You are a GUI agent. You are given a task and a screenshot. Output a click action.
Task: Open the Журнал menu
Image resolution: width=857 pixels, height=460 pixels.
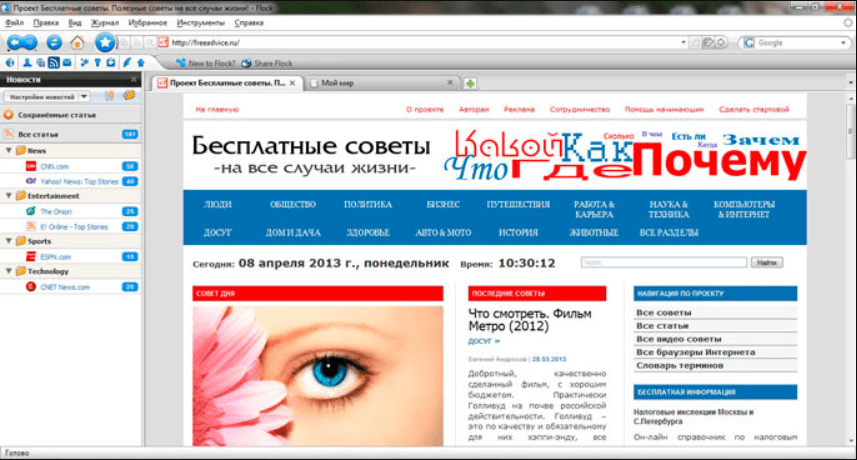pos(105,21)
